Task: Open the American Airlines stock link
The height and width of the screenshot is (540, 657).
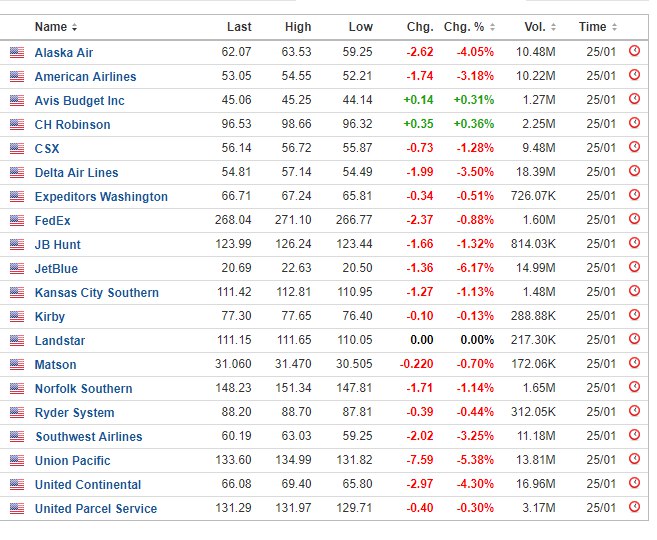Action: click(x=85, y=77)
